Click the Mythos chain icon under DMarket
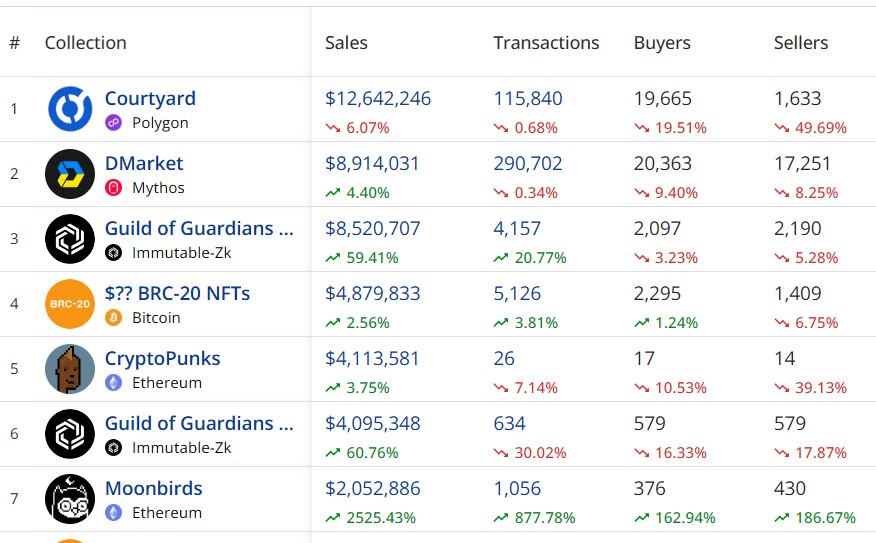876x543 pixels. (114, 188)
